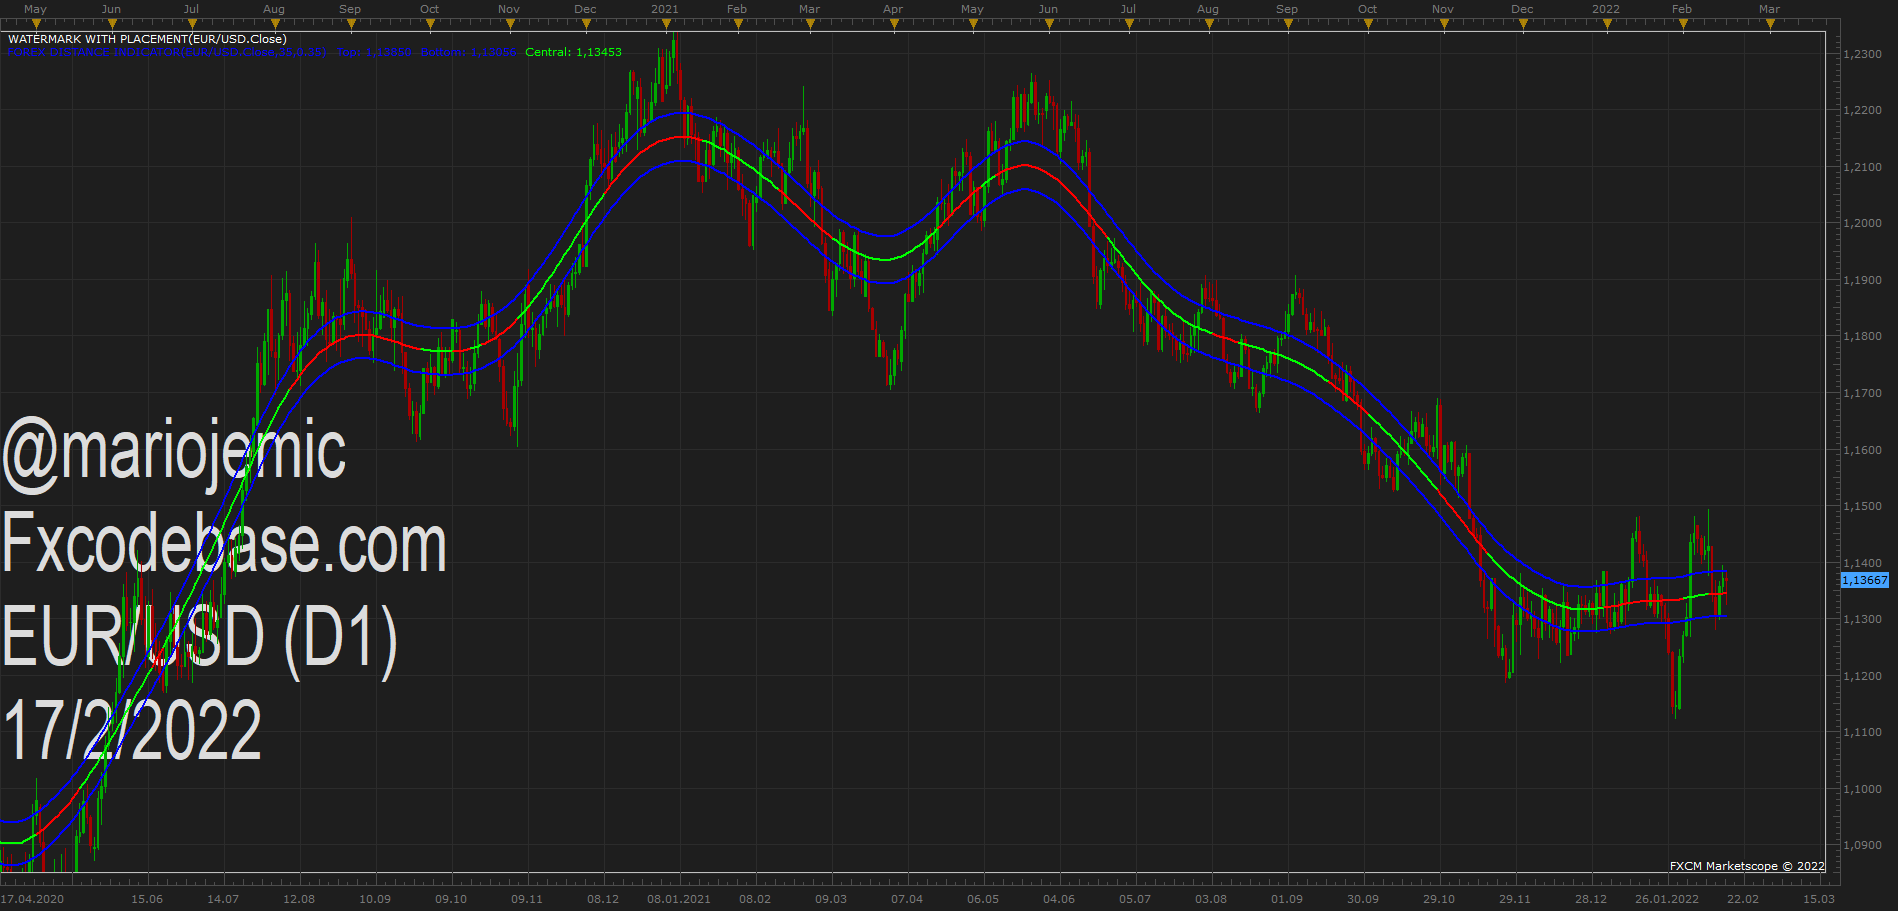Click the 06.05 date axis label
Viewport: 1898px width, 911px height.
[x=983, y=899]
